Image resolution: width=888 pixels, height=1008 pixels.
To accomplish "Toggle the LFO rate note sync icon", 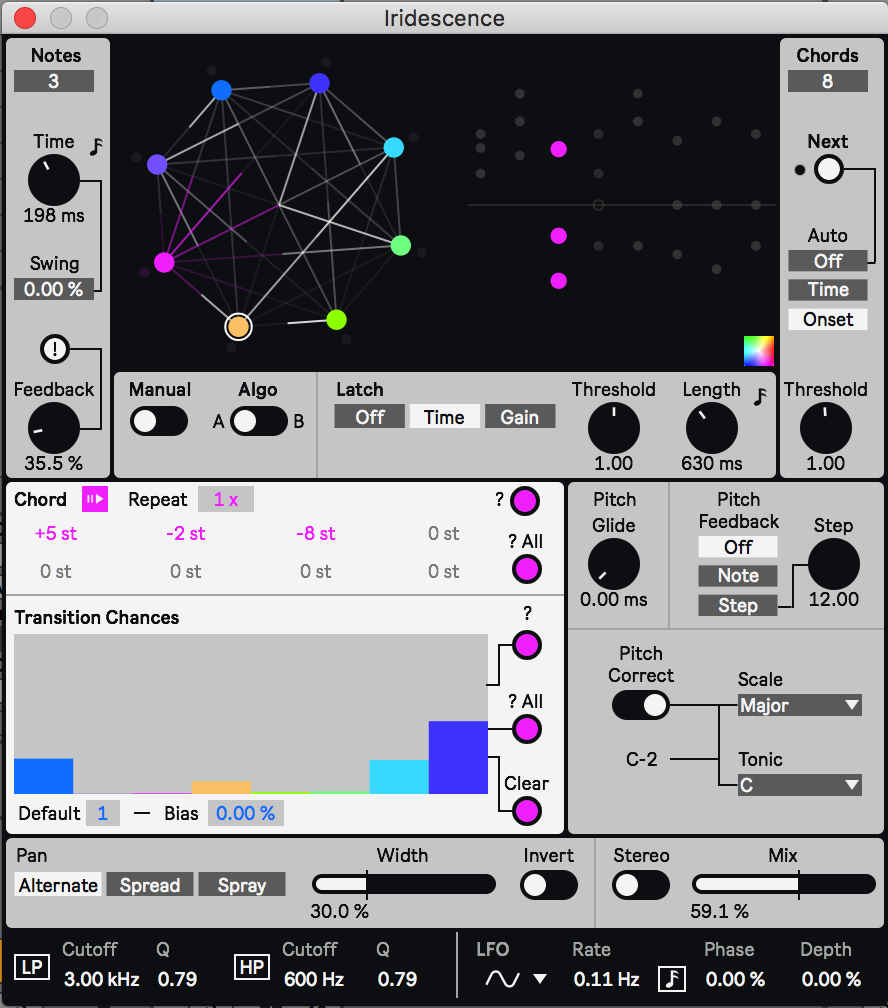I will tap(672, 978).
